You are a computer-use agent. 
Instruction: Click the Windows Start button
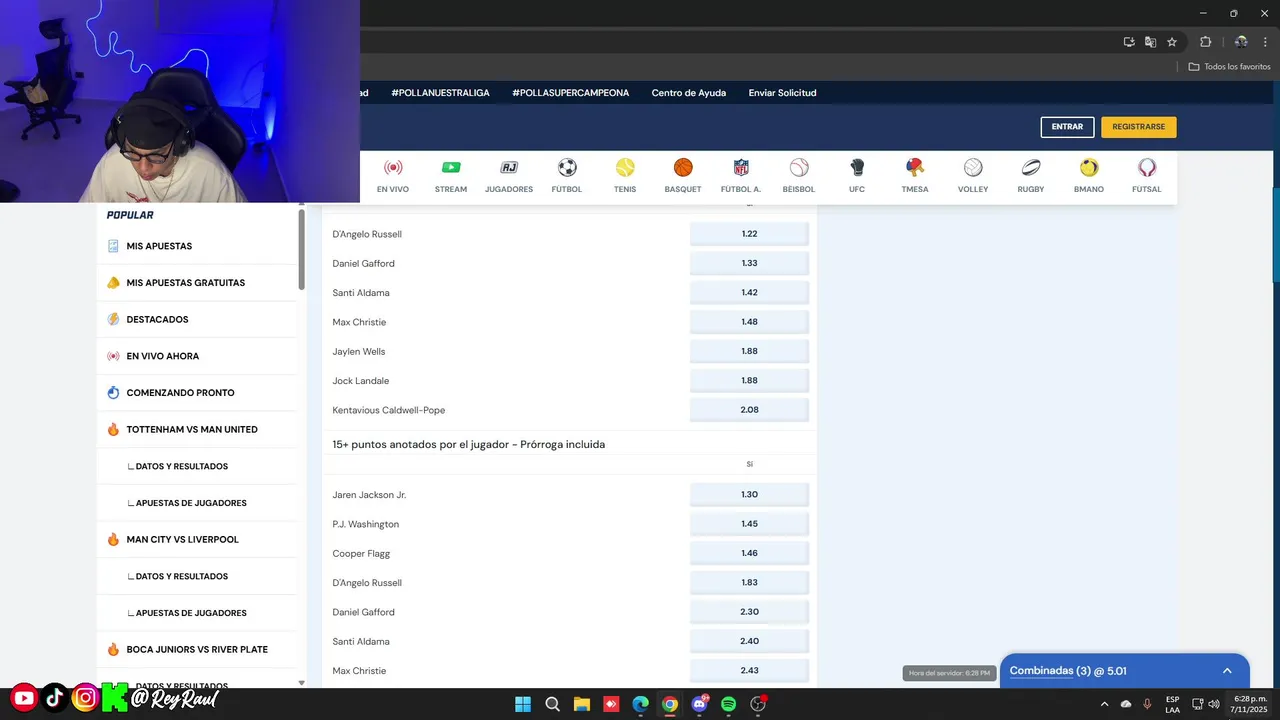click(x=523, y=704)
